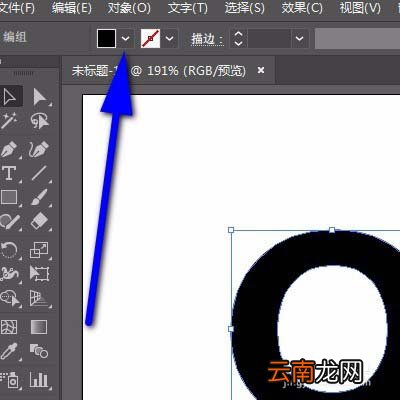Pick the Scale tool
Image resolution: width=400 pixels, height=400 pixels.
[x=40, y=250]
